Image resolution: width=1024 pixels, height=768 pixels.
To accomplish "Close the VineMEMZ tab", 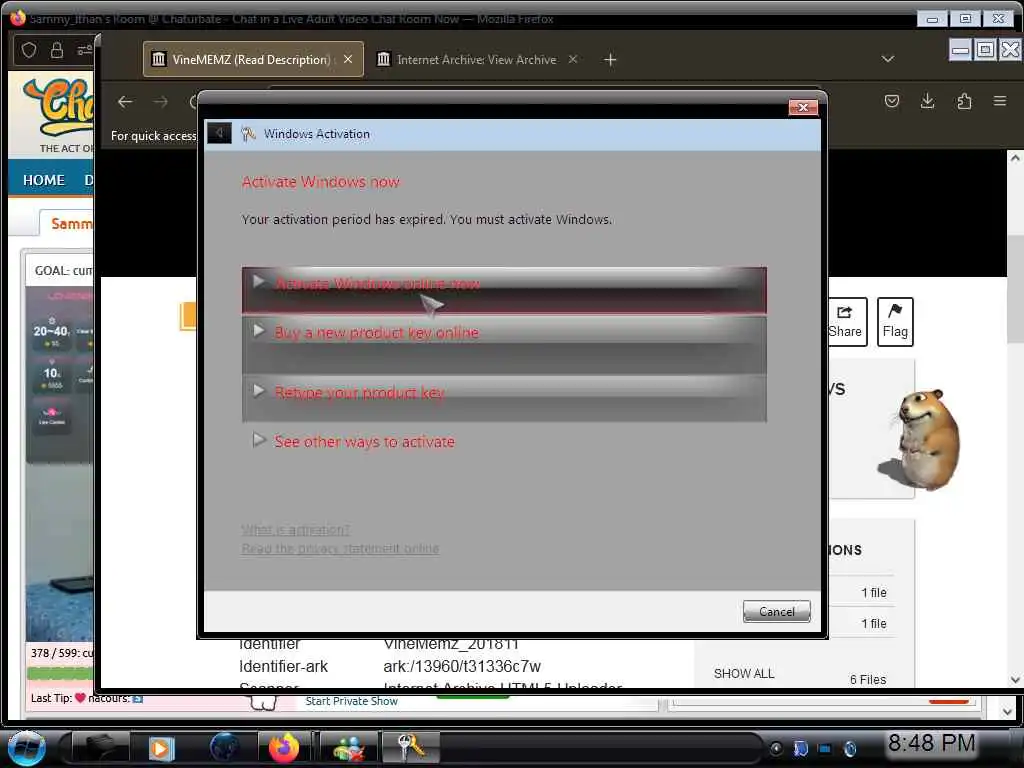I will 348,59.
